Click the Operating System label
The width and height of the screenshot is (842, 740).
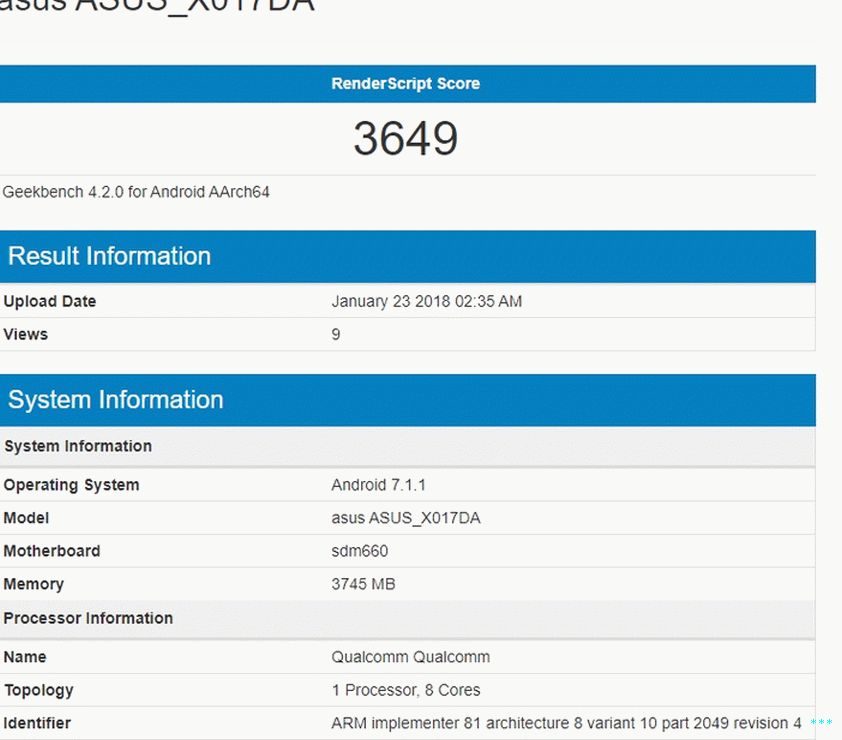point(71,485)
